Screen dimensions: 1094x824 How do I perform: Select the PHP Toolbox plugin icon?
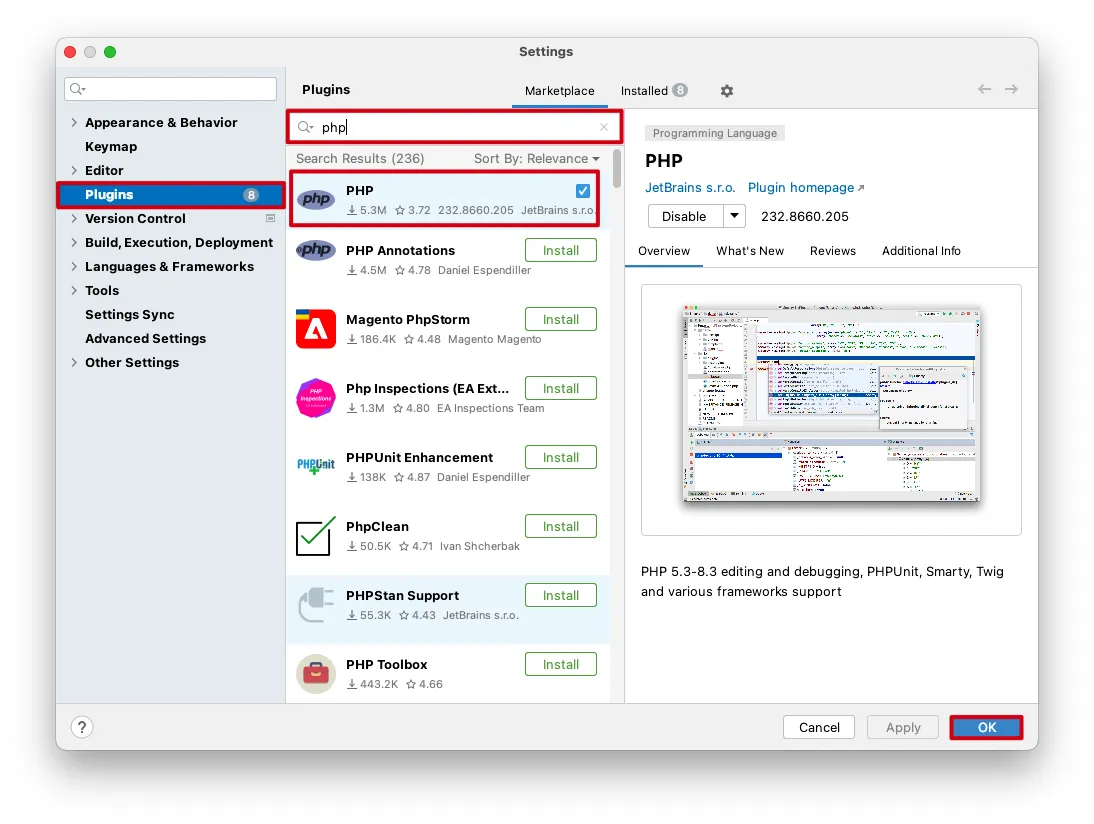[316, 674]
